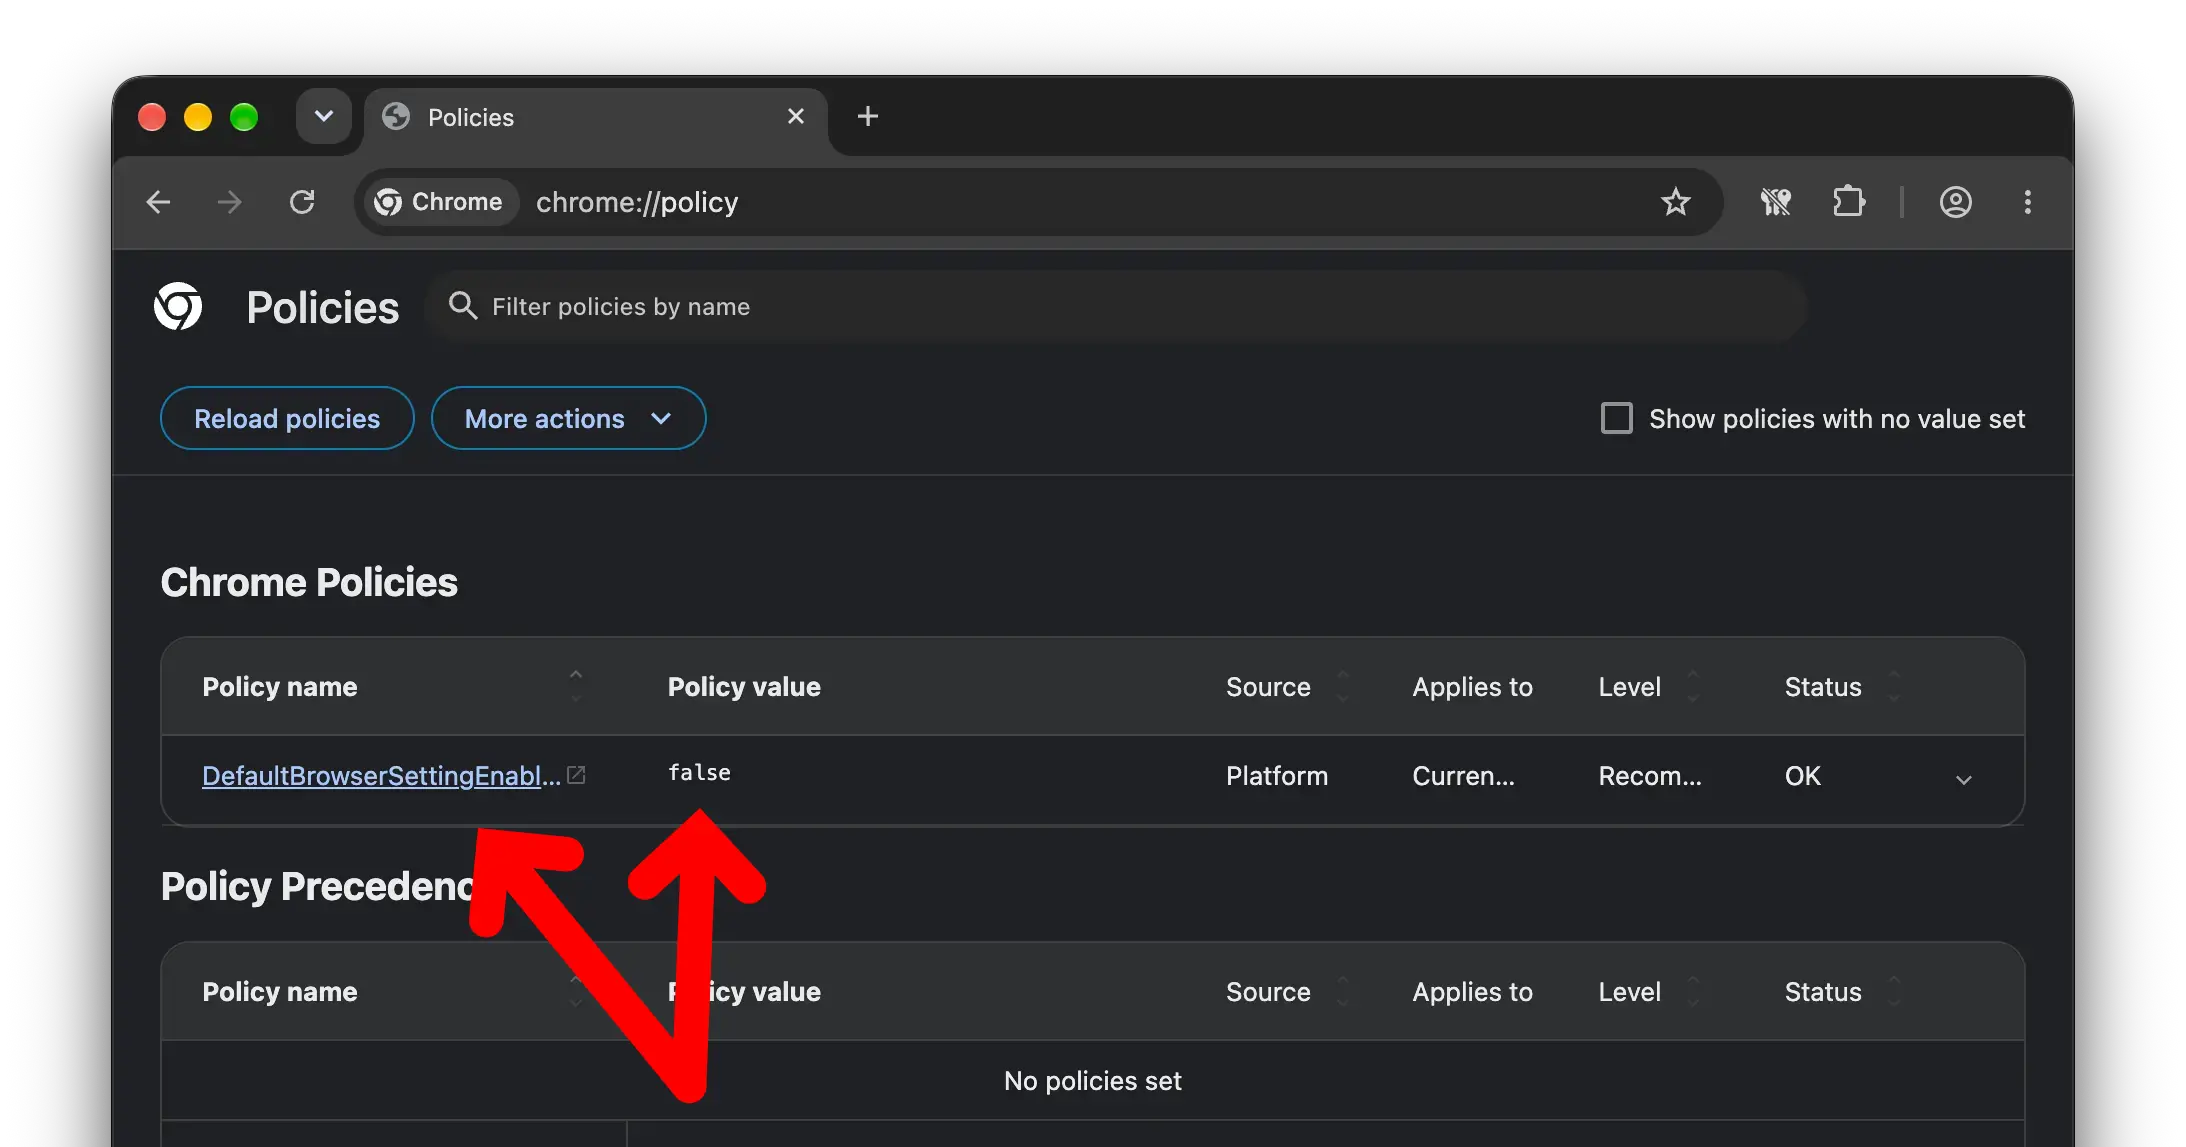The image size is (2186, 1147).
Task: Click the green maximize window button
Action: coord(244,117)
